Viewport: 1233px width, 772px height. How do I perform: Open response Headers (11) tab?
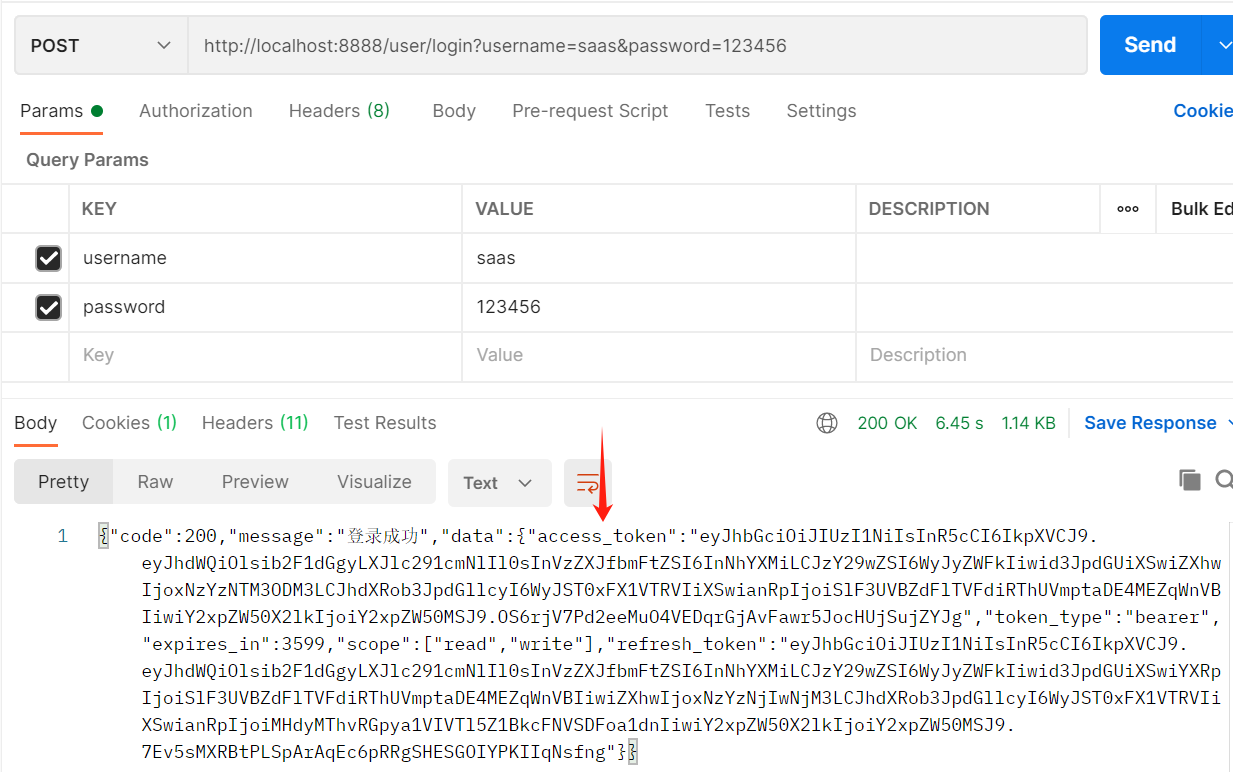(255, 423)
